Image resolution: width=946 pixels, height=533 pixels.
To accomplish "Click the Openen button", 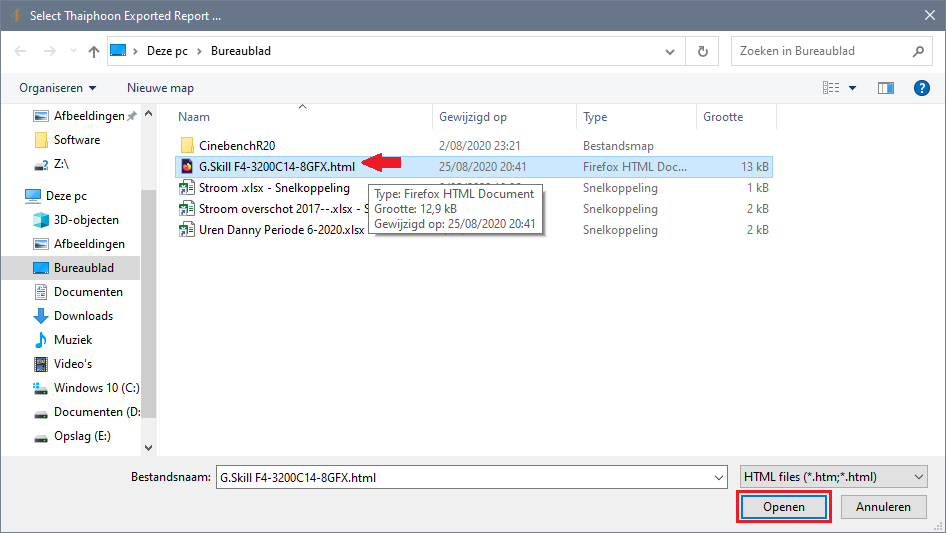I will click(784, 507).
